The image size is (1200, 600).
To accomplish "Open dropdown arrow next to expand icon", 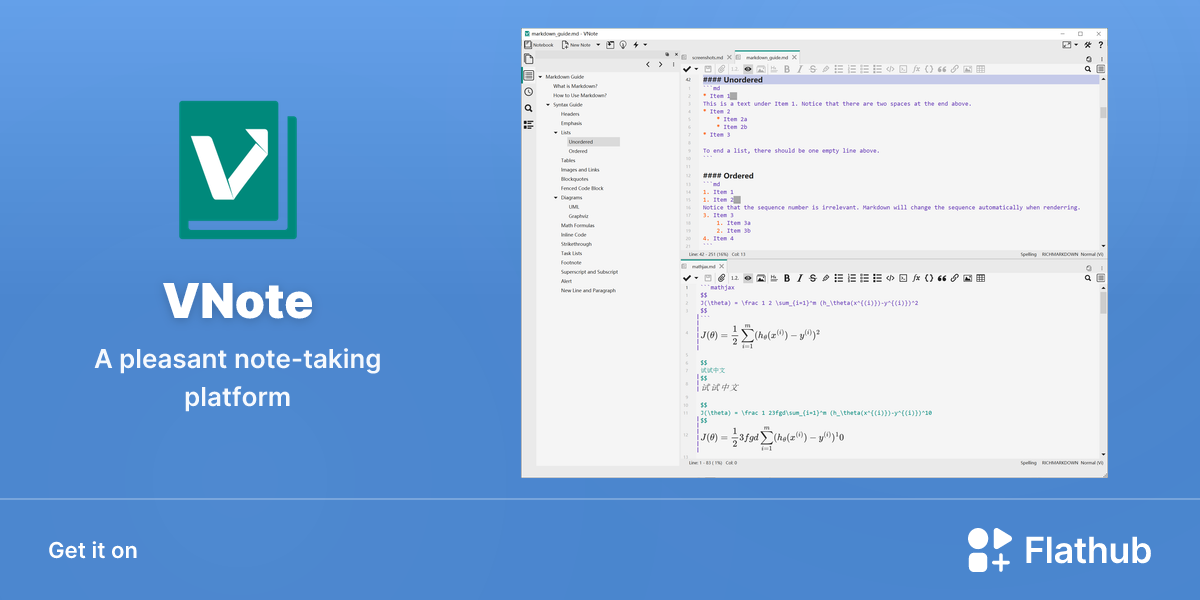I will click(x=1076, y=44).
